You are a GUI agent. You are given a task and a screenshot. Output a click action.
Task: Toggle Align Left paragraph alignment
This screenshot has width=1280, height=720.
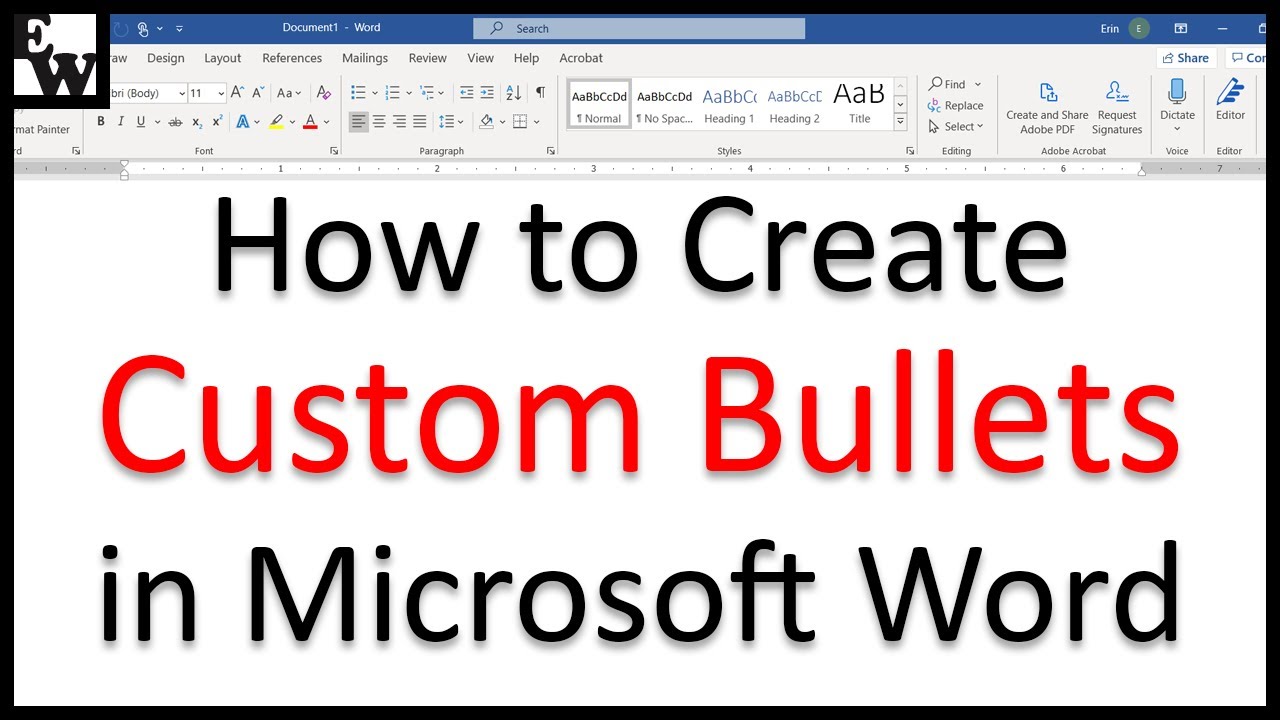(x=358, y=122)
